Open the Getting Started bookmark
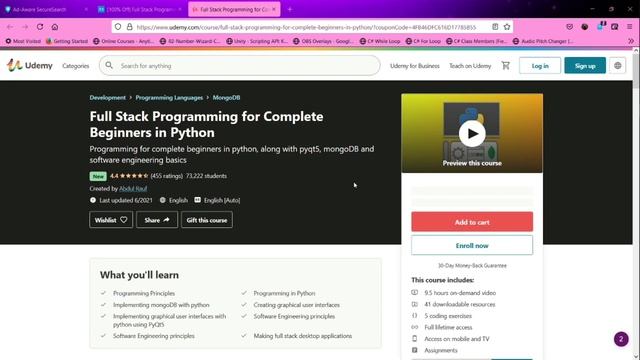640x360 pixels. point(67,41)
